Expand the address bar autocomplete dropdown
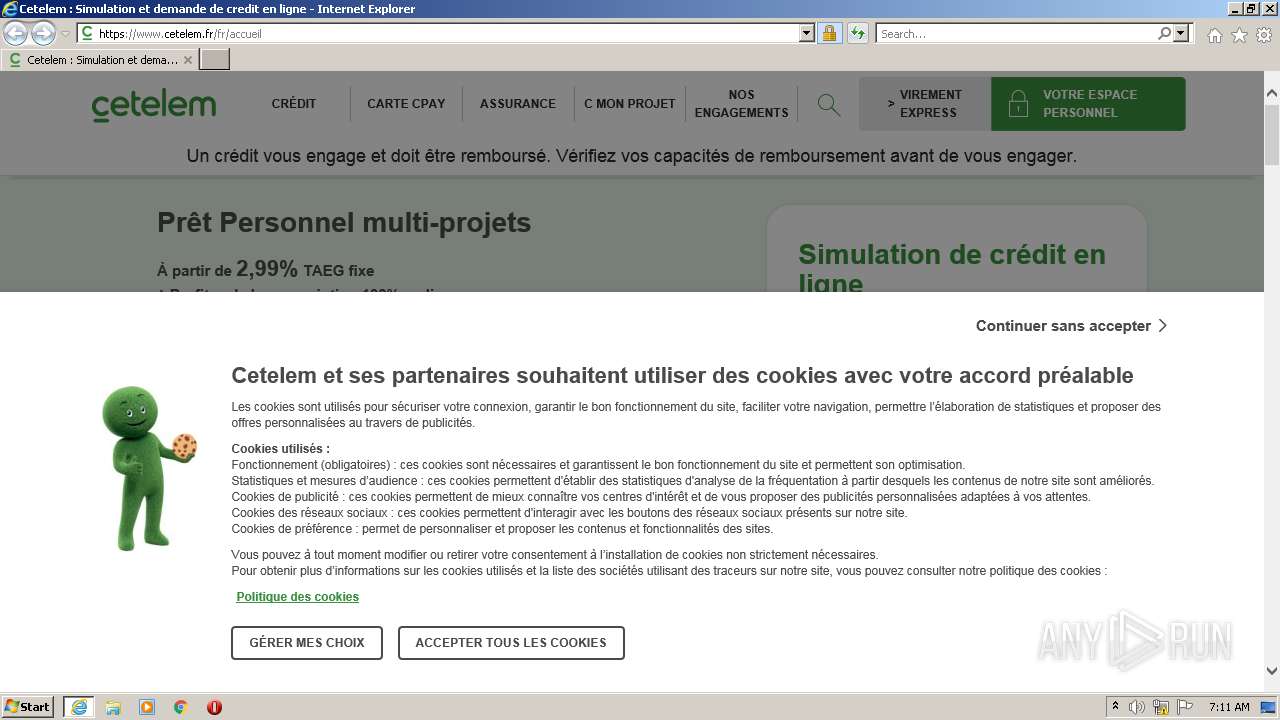1280x720 pixels. tap(807, 33)
